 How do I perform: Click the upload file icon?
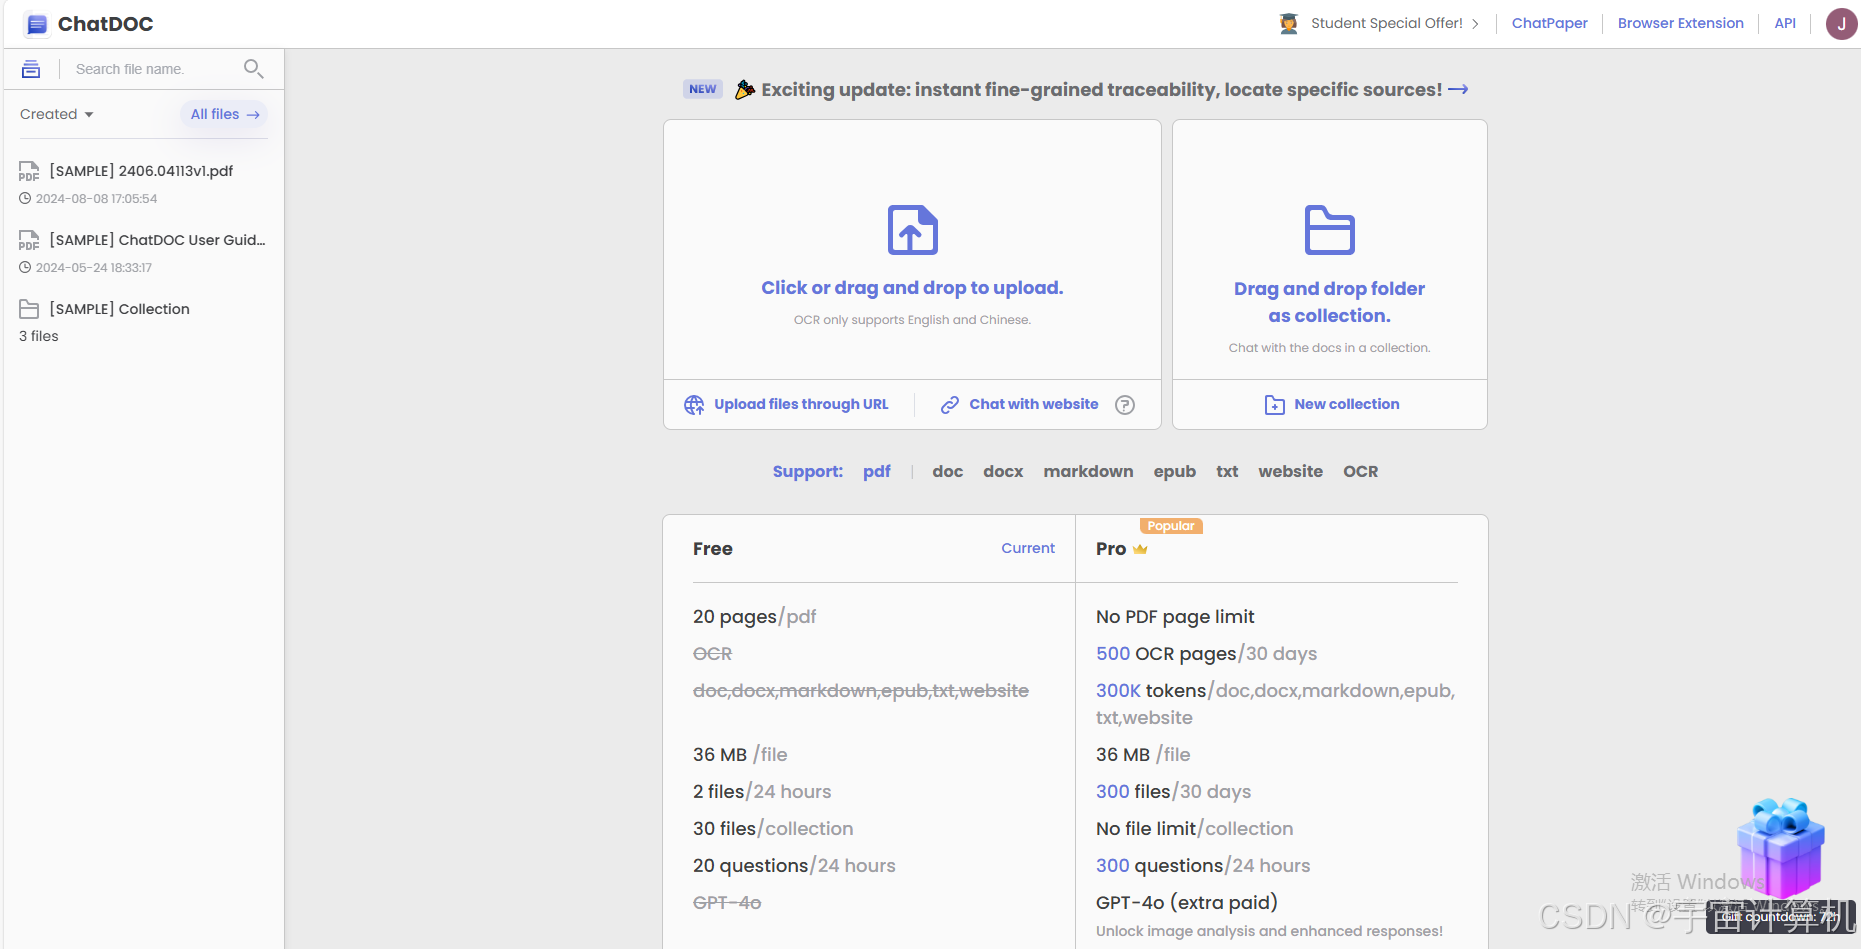(x=913, y=230)
